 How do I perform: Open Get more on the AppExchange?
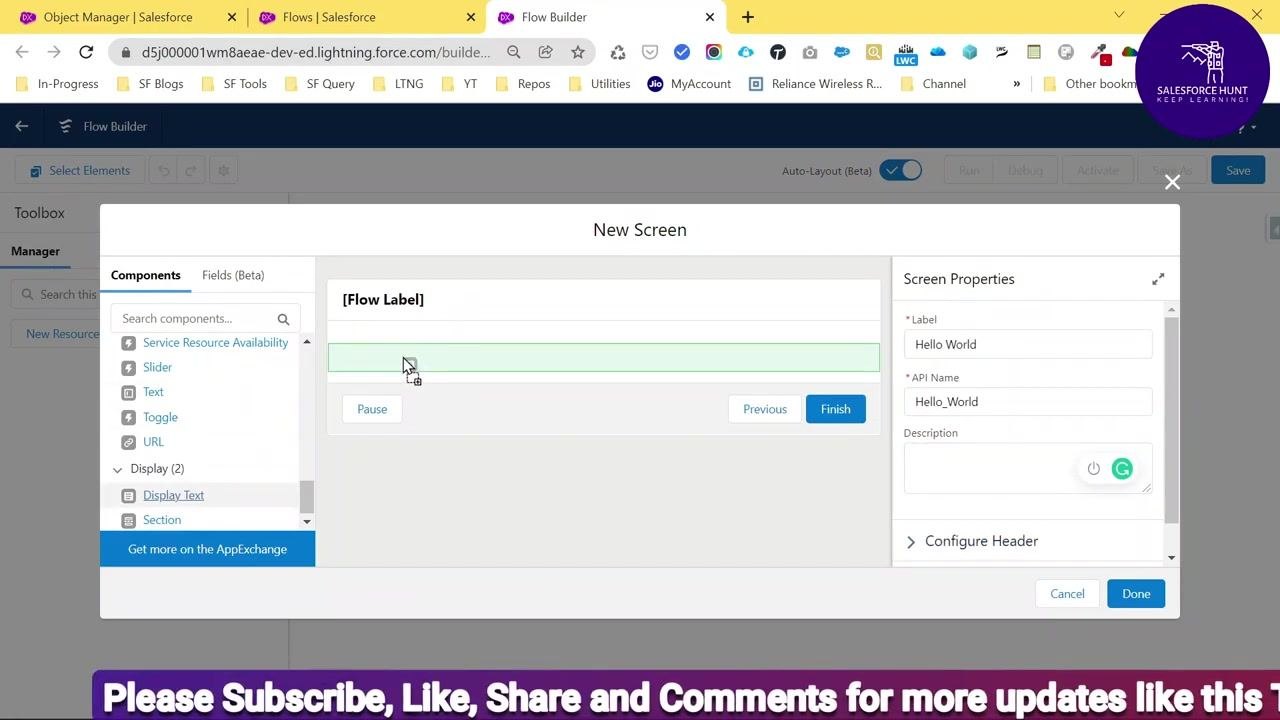pos(207,549)
